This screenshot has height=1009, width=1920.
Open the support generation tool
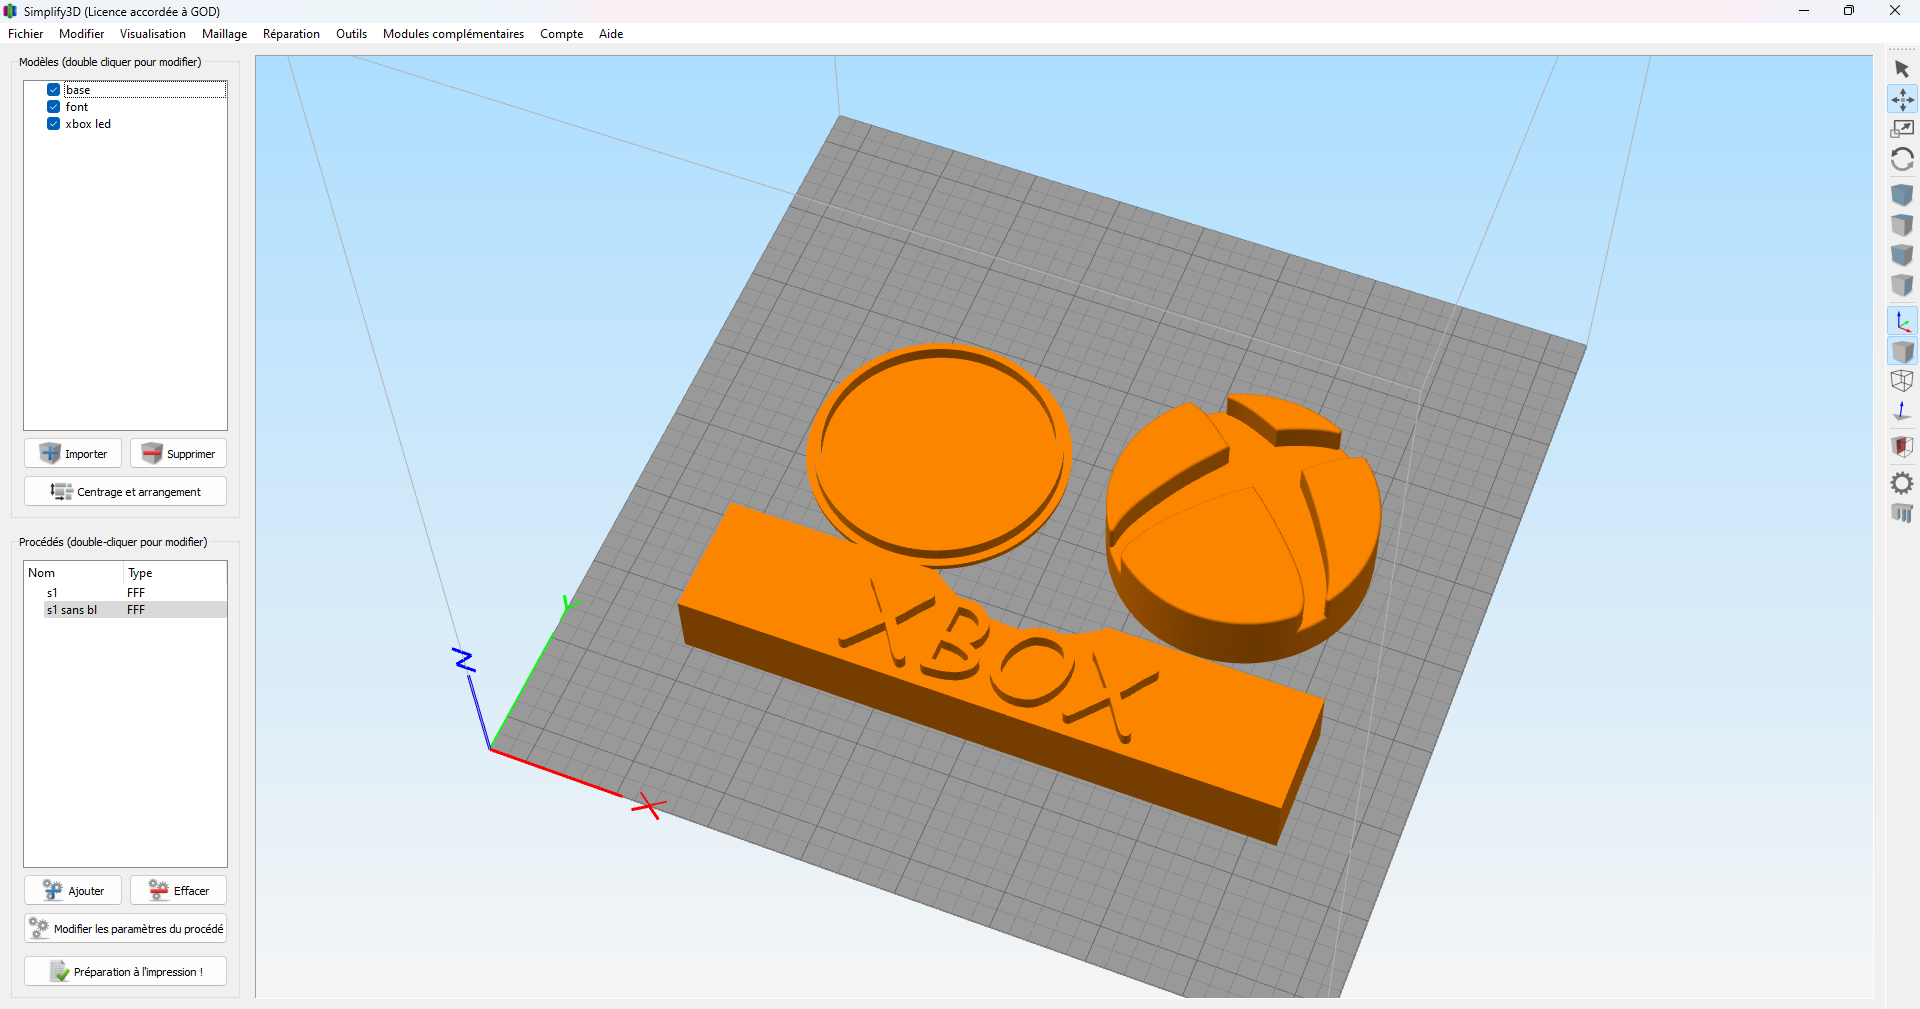tap(1903, 514)
